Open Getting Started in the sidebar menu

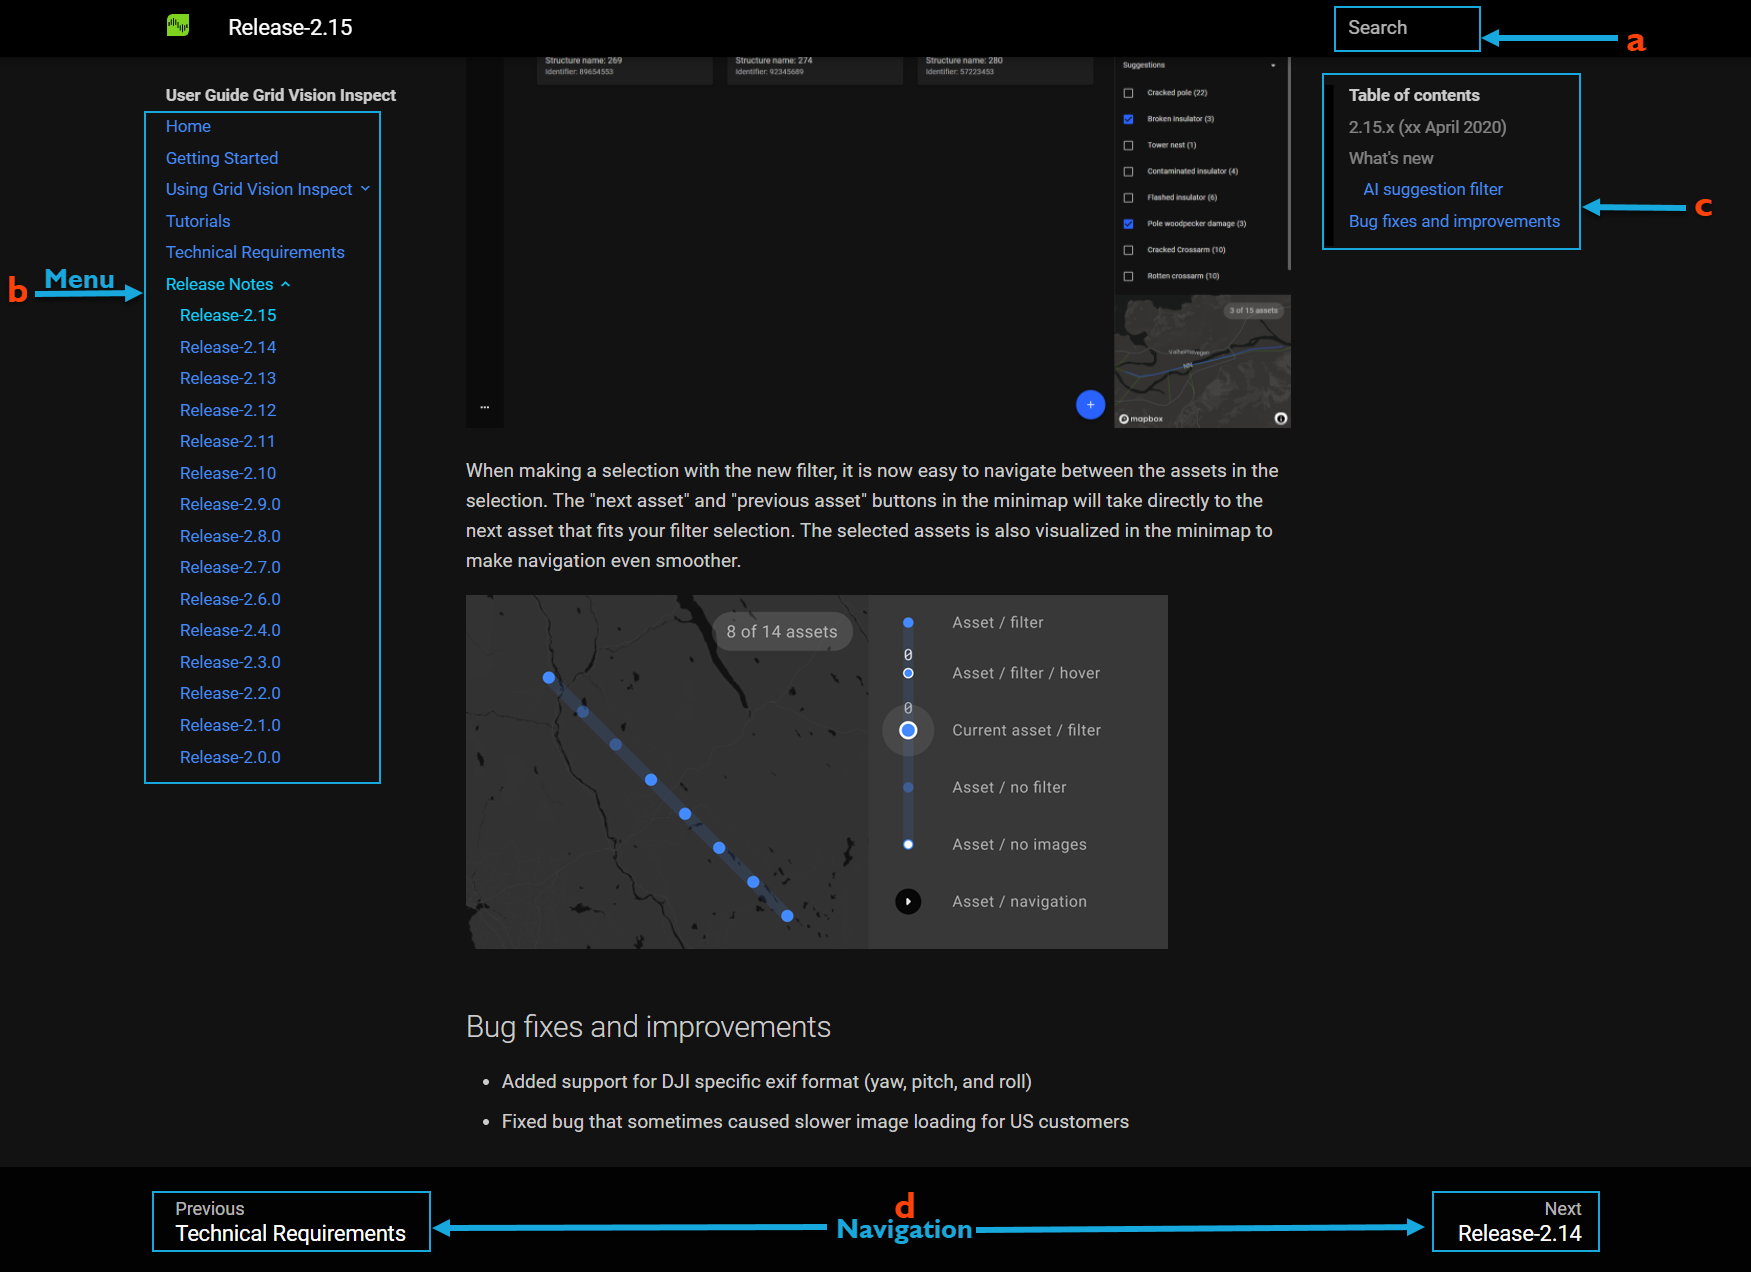coord(222,158)
